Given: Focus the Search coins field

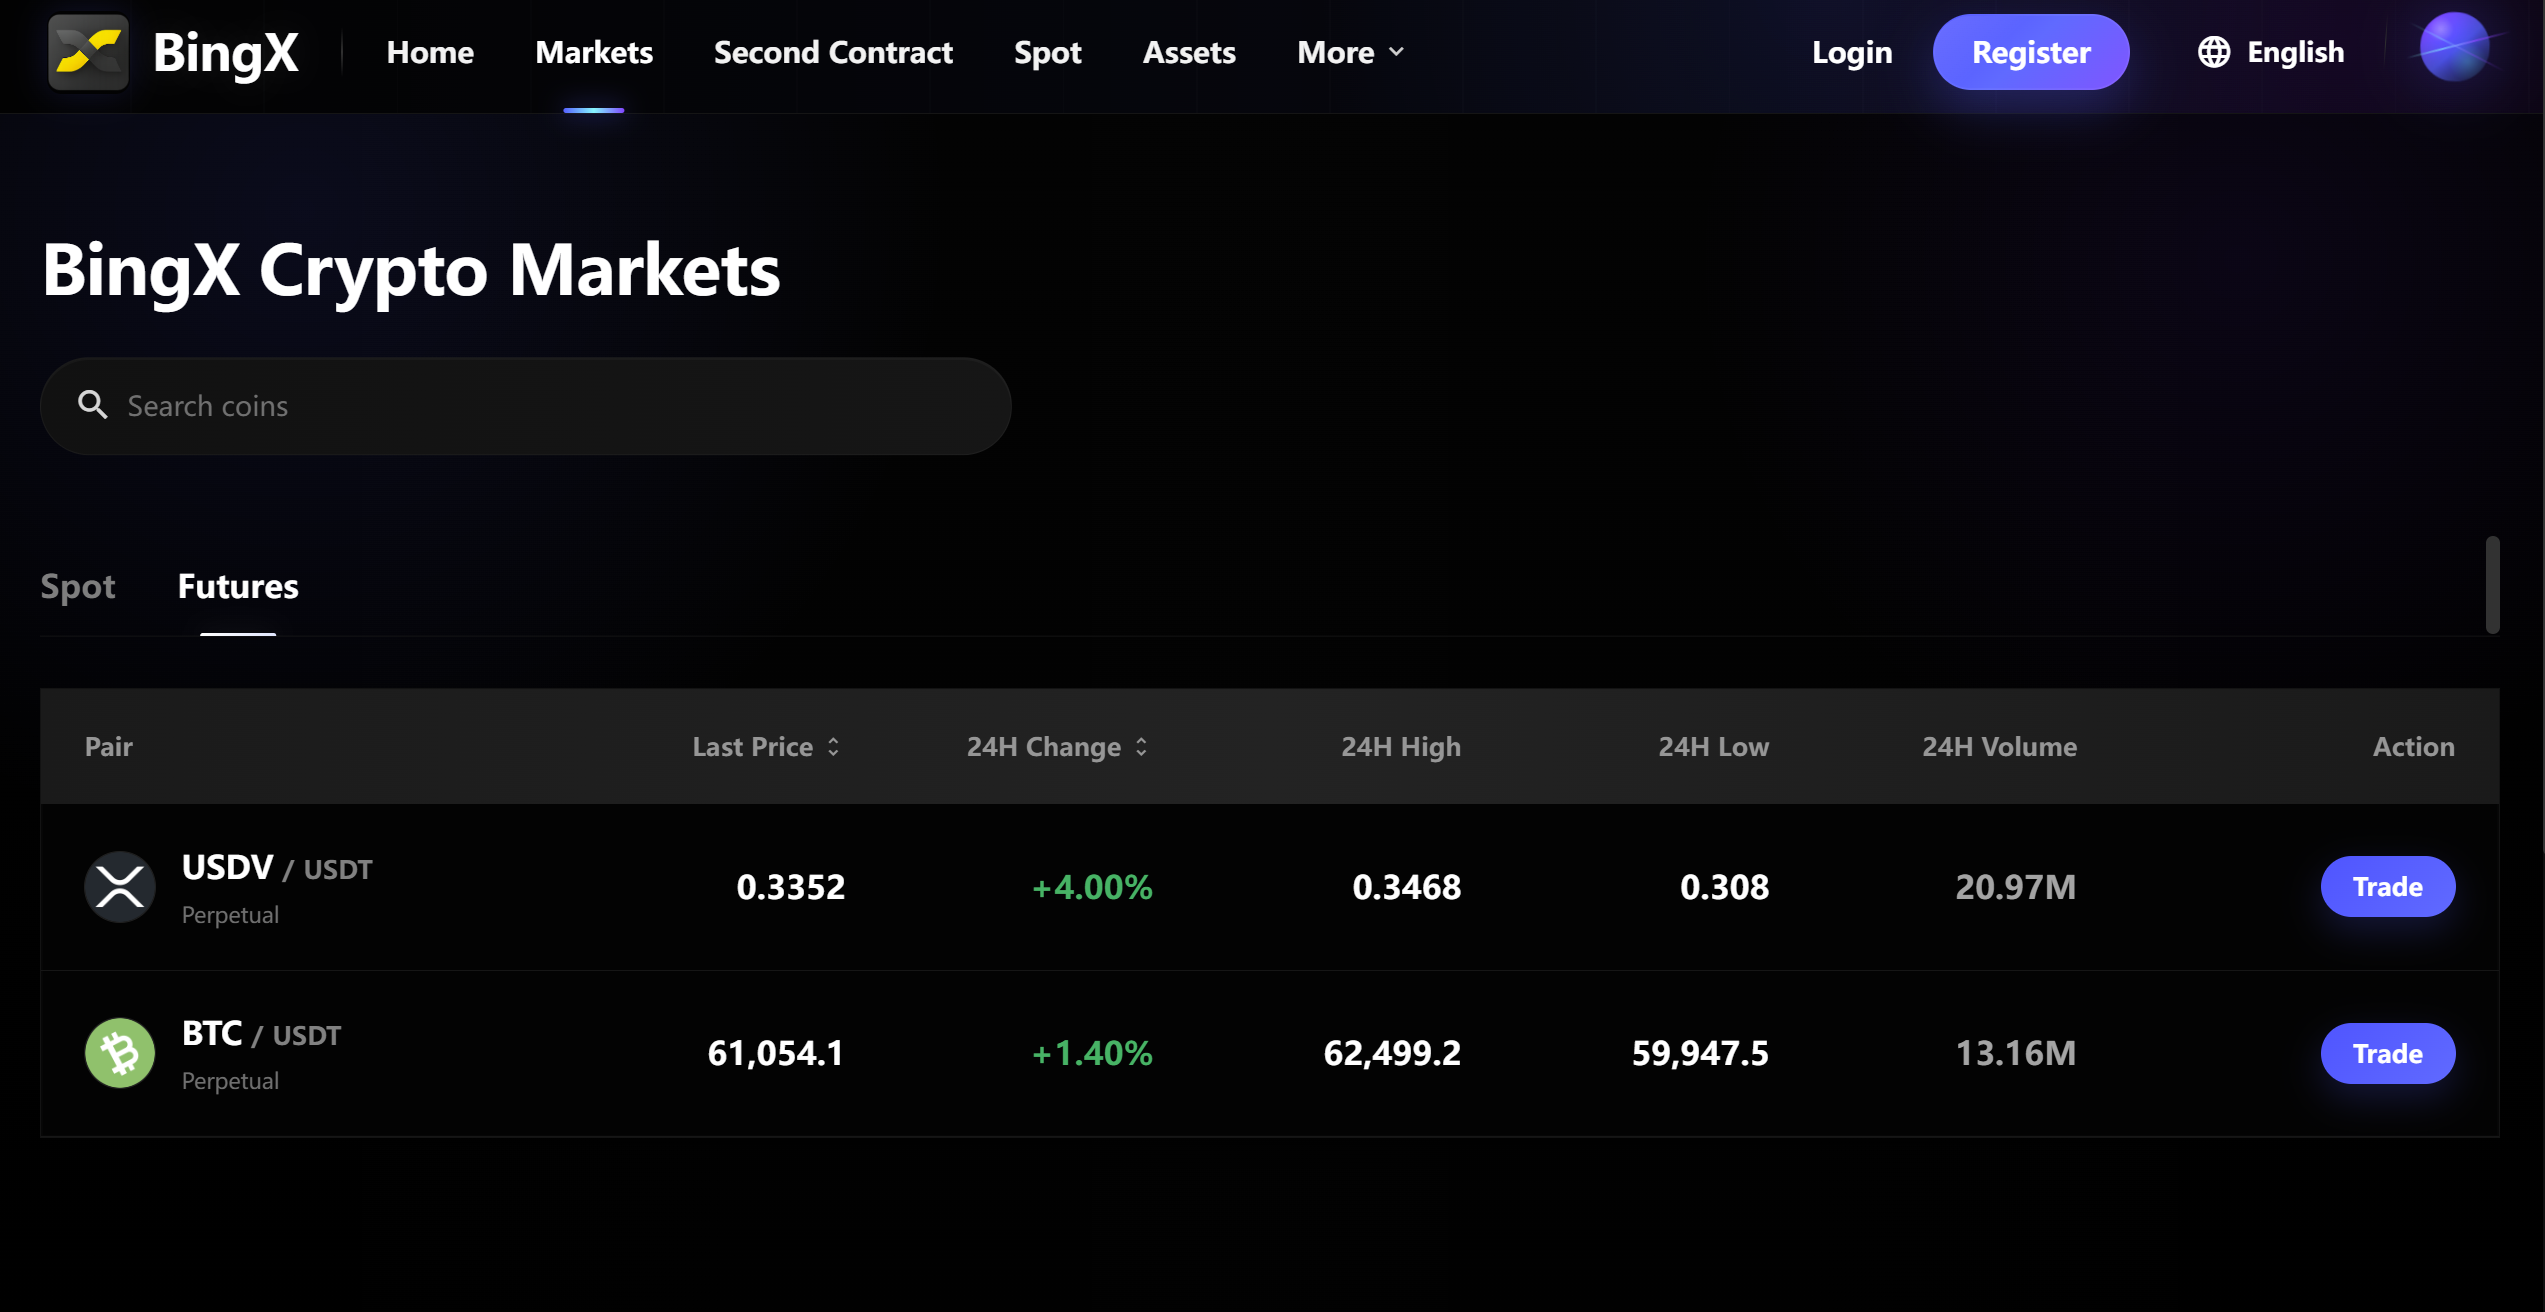Looking at the screenshot, I should [526, 406].
